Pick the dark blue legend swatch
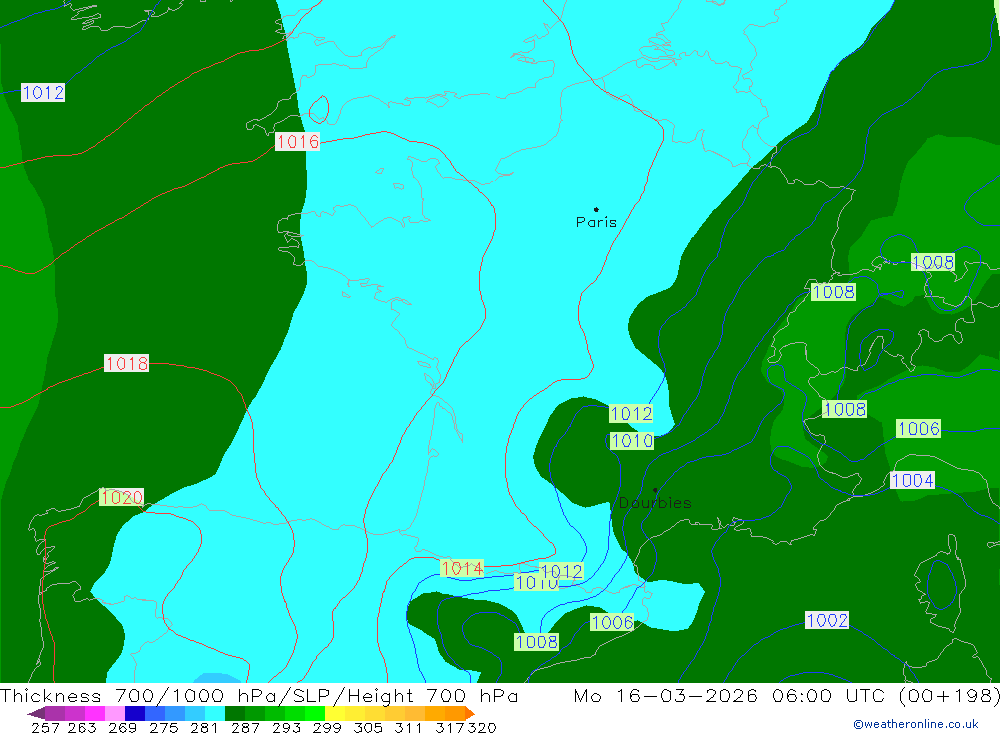The height and width of the screenshot is (733, 1000). [135, 713]
